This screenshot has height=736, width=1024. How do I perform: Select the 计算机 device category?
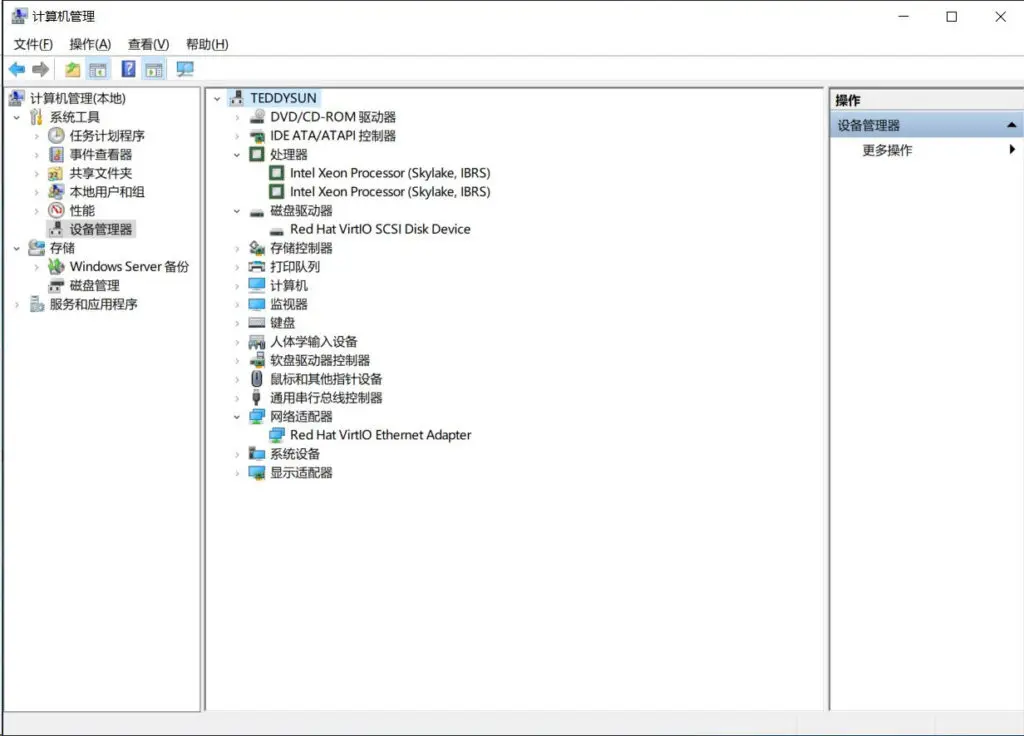289,285
